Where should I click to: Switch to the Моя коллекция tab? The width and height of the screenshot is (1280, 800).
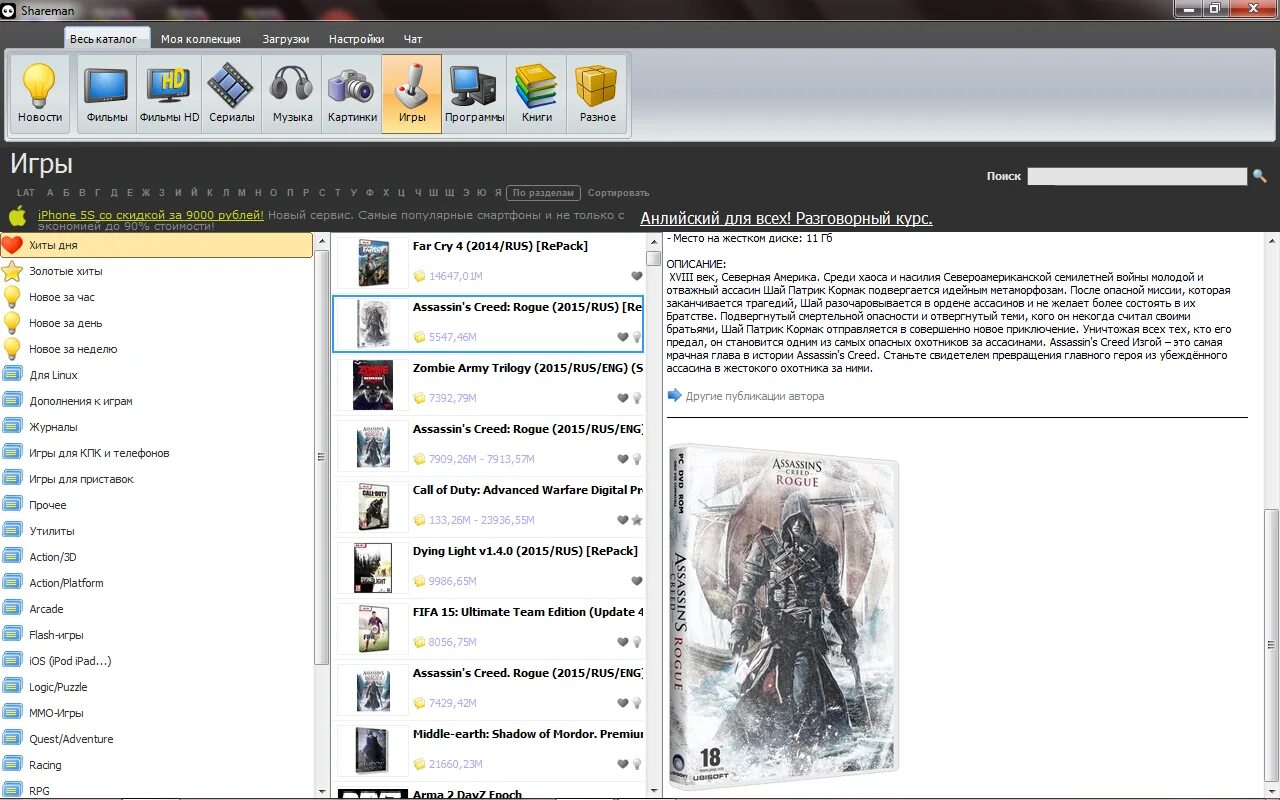pyautogui.click(x=201, y=39)
